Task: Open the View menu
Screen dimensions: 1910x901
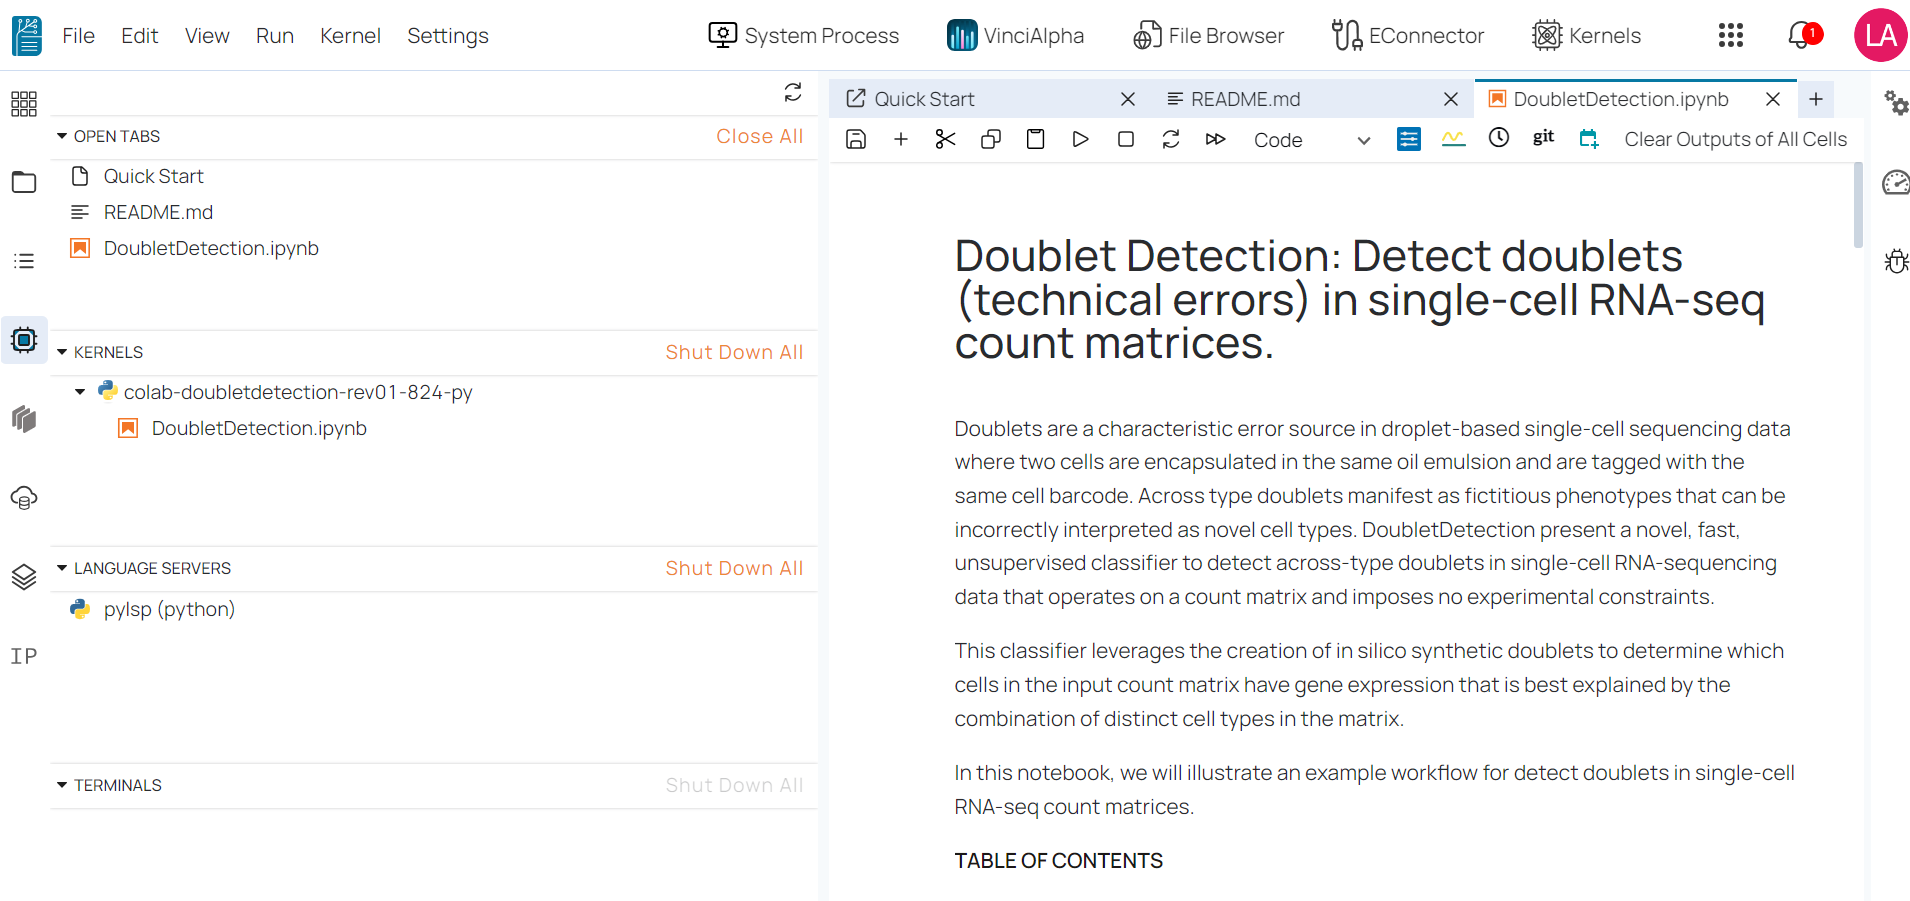Action: tap(207, 36)
